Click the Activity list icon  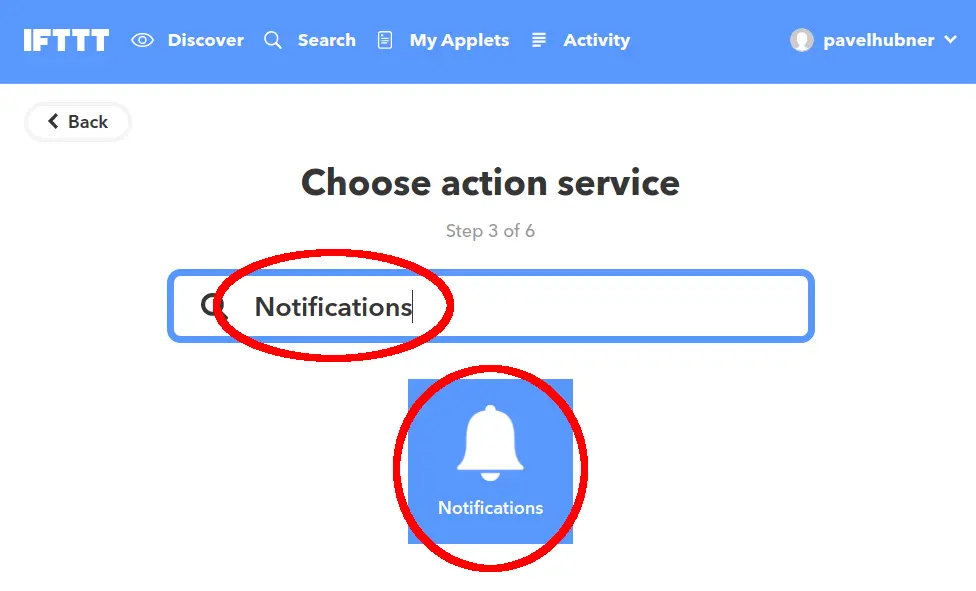tap(539, 40)
